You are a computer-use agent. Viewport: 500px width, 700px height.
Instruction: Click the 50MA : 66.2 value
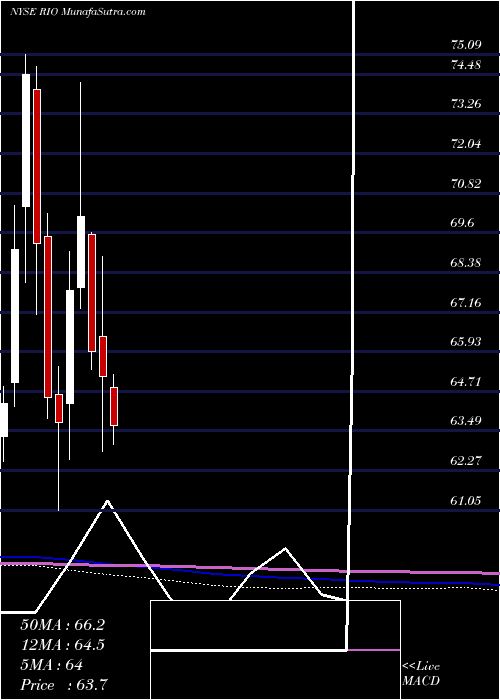click(62, 625)
